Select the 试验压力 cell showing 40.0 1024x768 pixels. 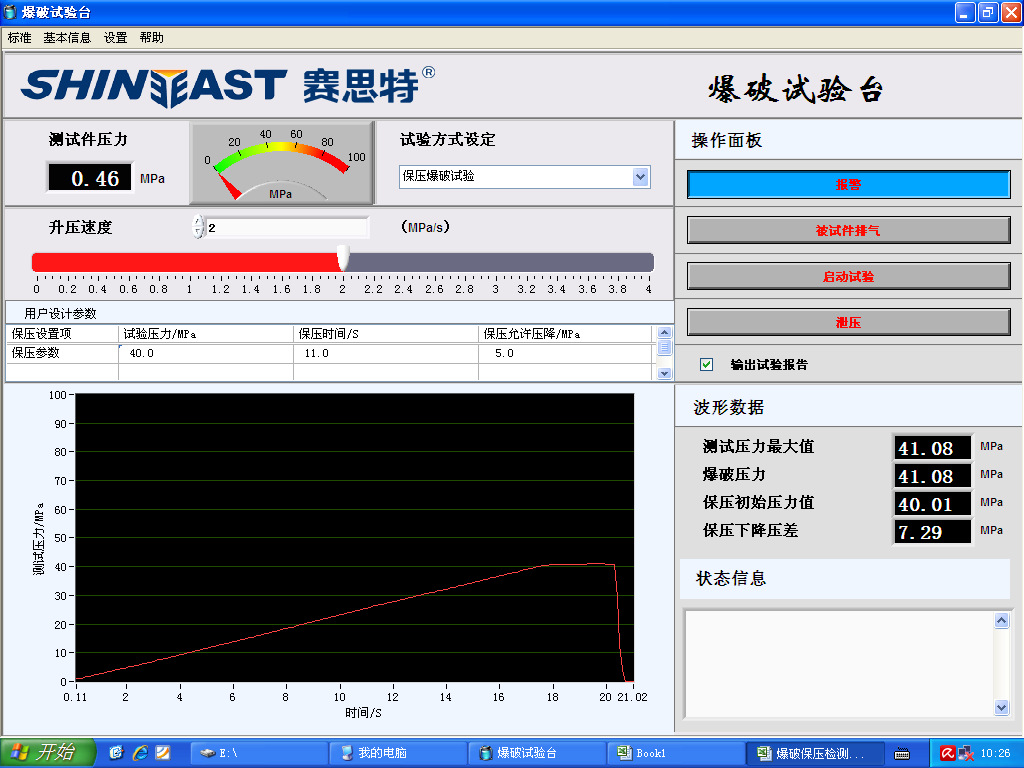click(205, 353)
